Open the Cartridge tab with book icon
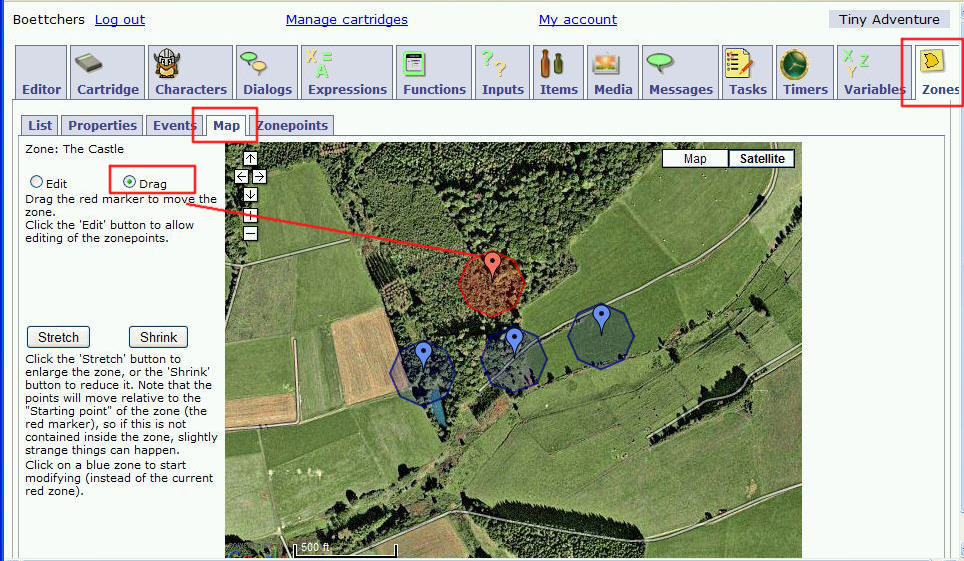The width and height of the screenshot is (964, 561). pos(108,73)
